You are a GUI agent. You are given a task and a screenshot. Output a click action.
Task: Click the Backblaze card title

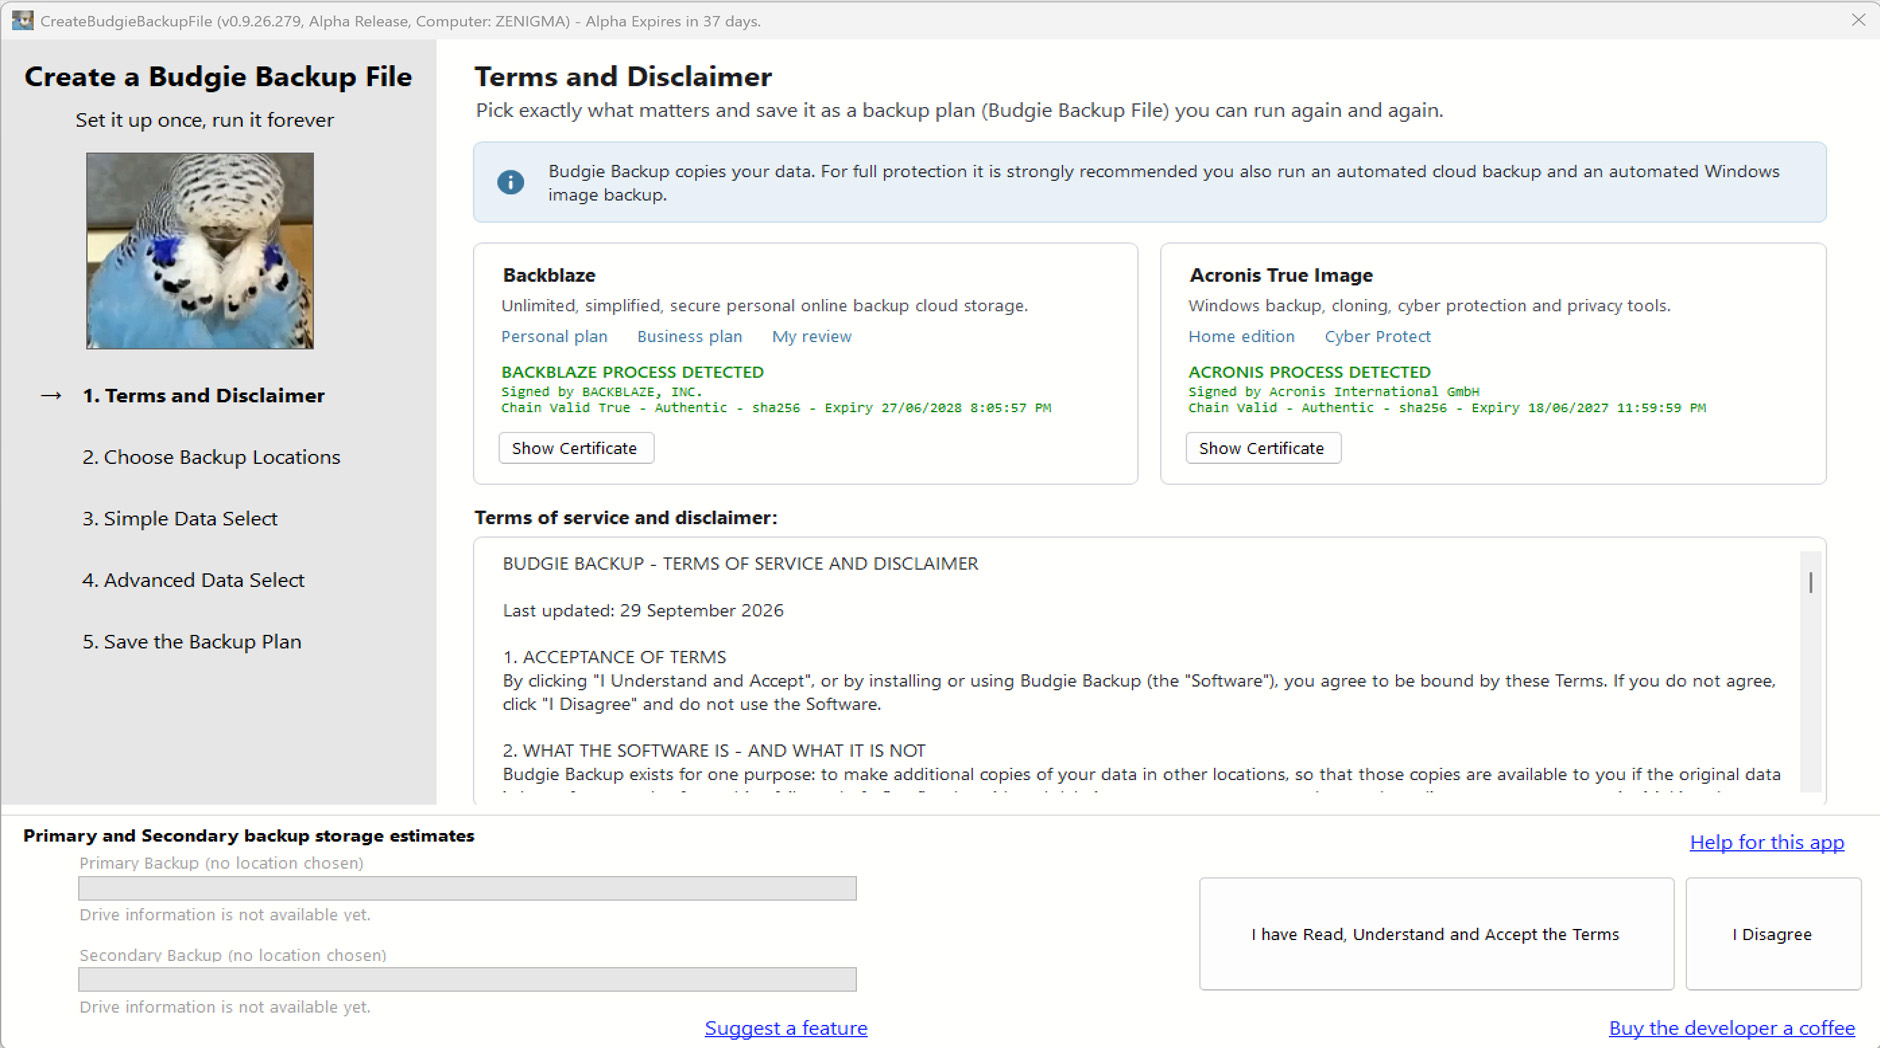549,275
